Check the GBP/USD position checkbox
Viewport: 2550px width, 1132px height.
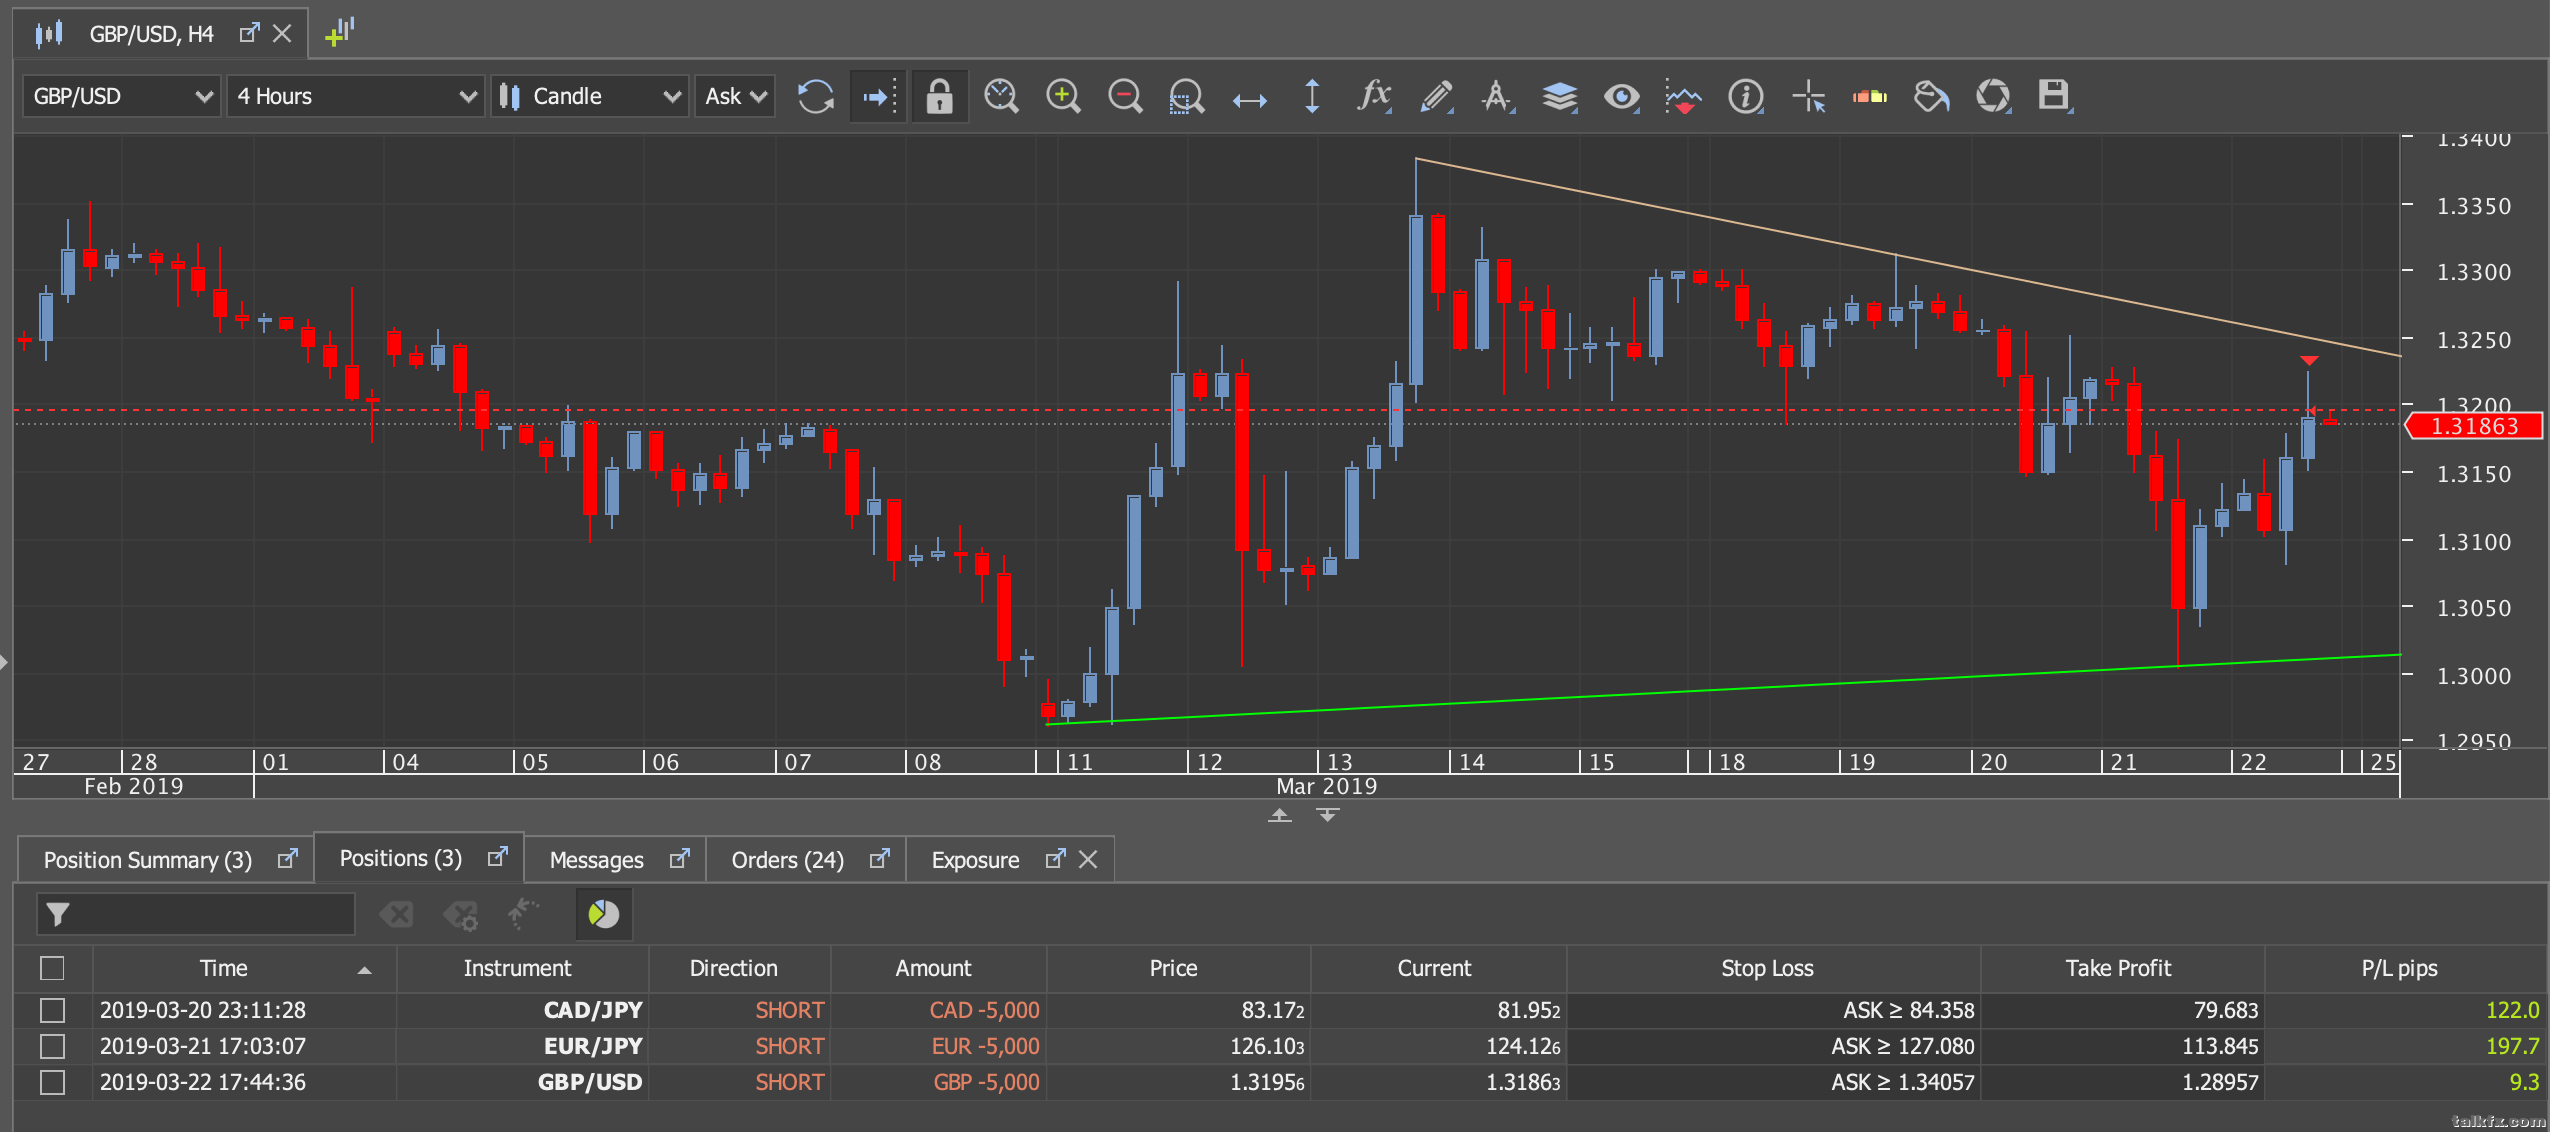point(52,1082)
